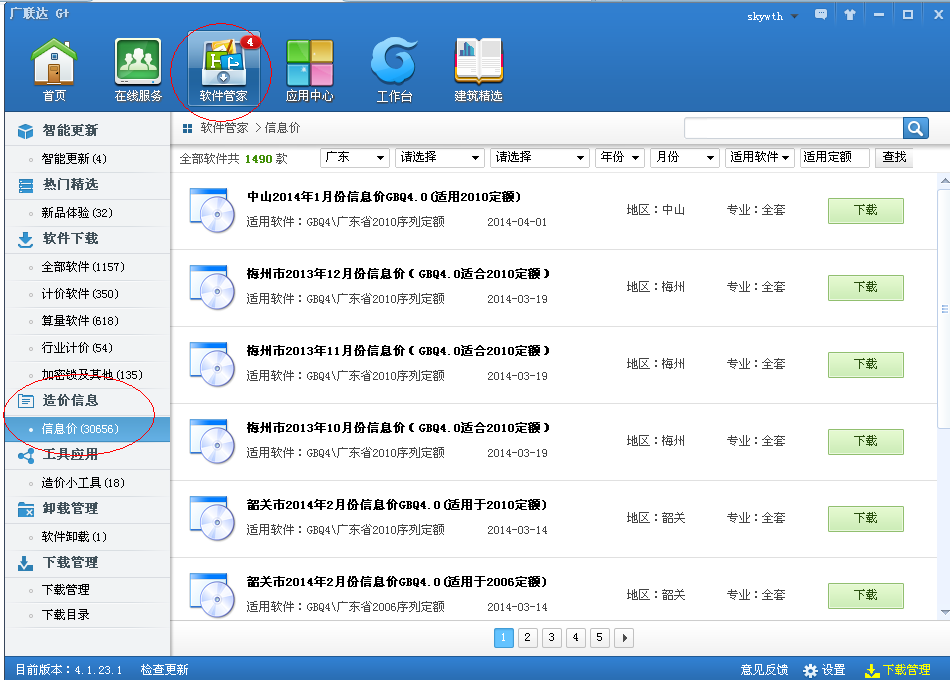The image size is (950, 680).
Task: Click the 查找 search button
Action: pyautogui.click(x=894, y=158)
